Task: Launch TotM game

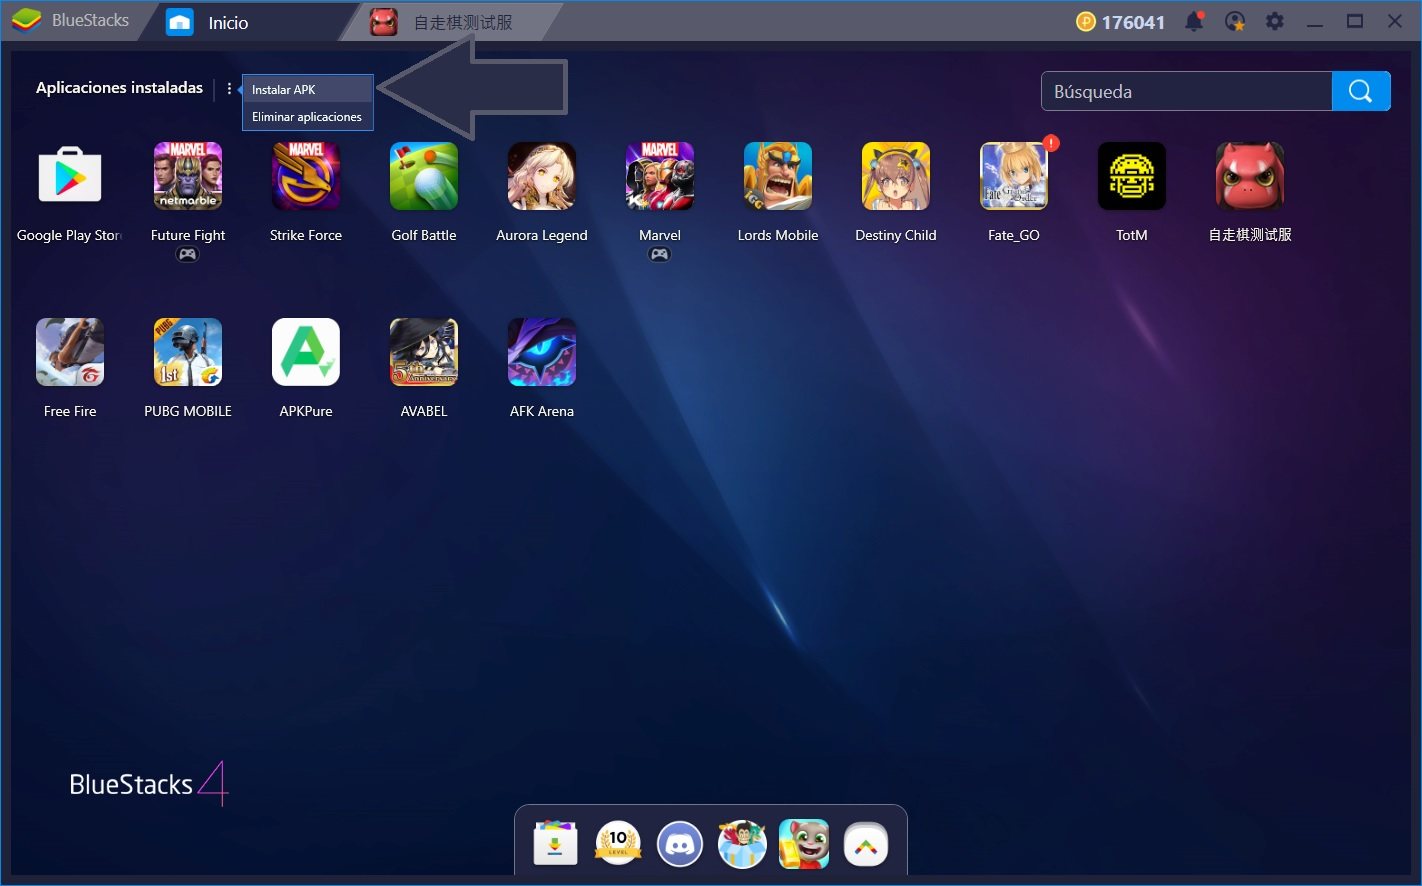Action: [x=1132, y=176]
